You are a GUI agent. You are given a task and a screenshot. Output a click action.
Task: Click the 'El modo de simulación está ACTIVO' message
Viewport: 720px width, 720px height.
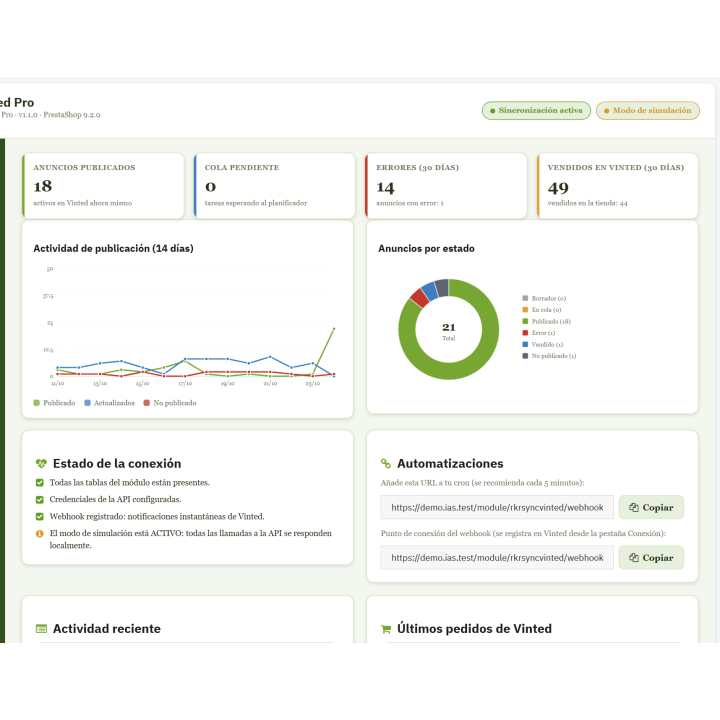pyautogui.click(x=191, y=539)
